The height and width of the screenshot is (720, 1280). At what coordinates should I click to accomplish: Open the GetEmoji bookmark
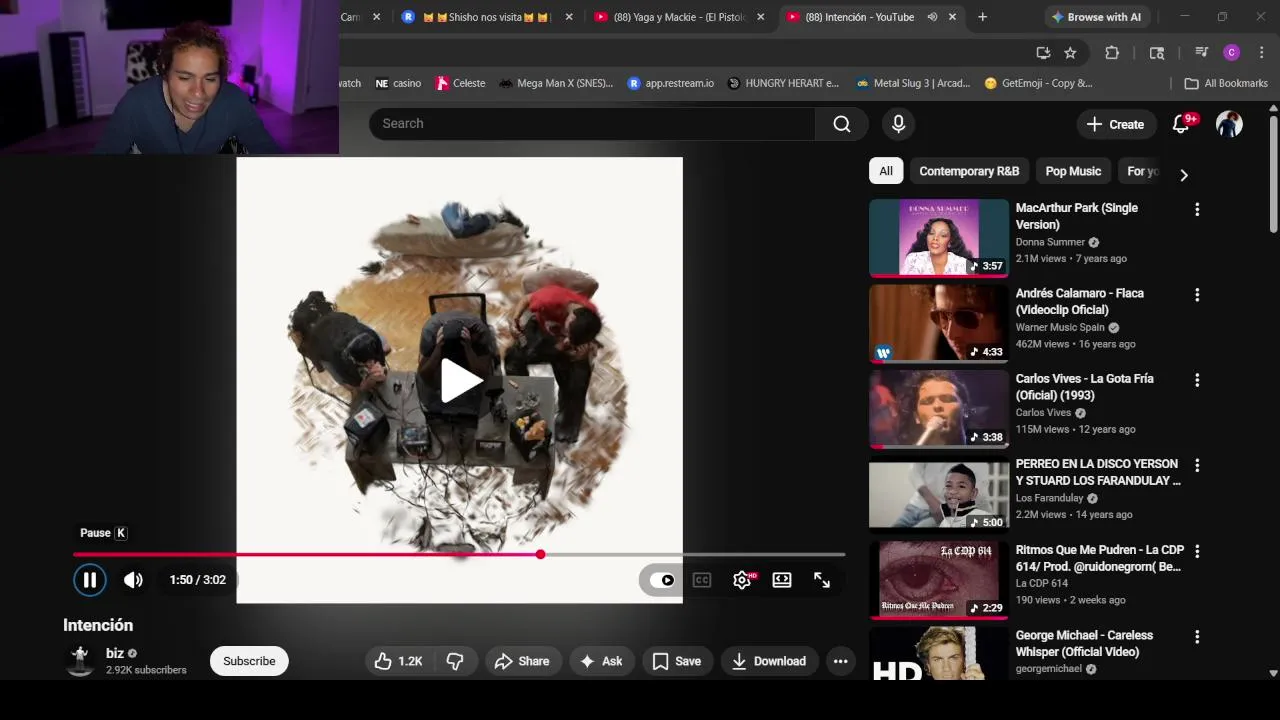tap(1038, 83)
